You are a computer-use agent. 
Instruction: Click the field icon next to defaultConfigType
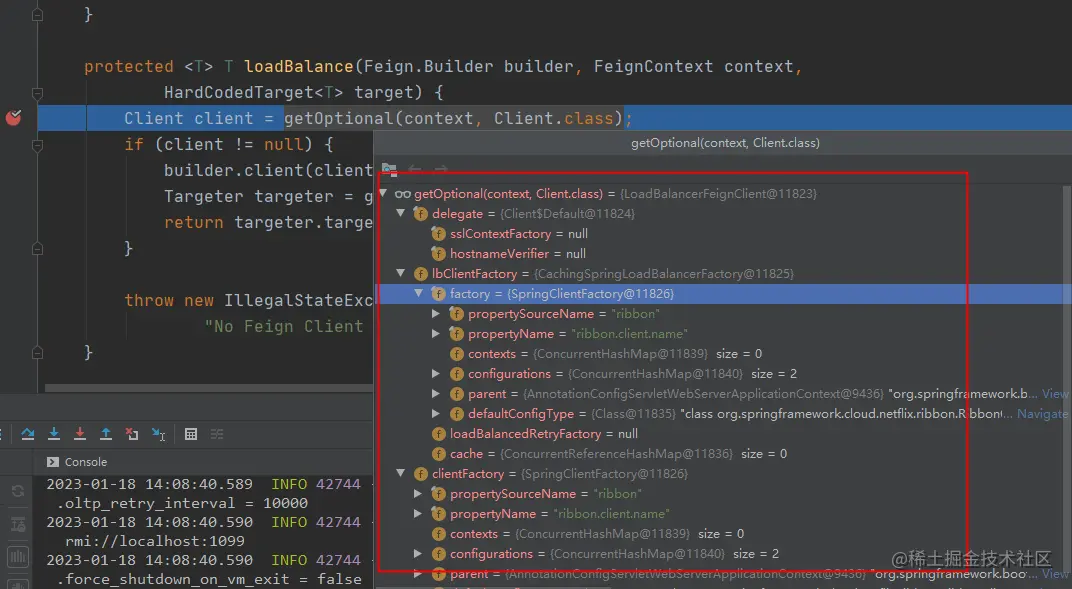pyautogui.click(x=456, y=414)
